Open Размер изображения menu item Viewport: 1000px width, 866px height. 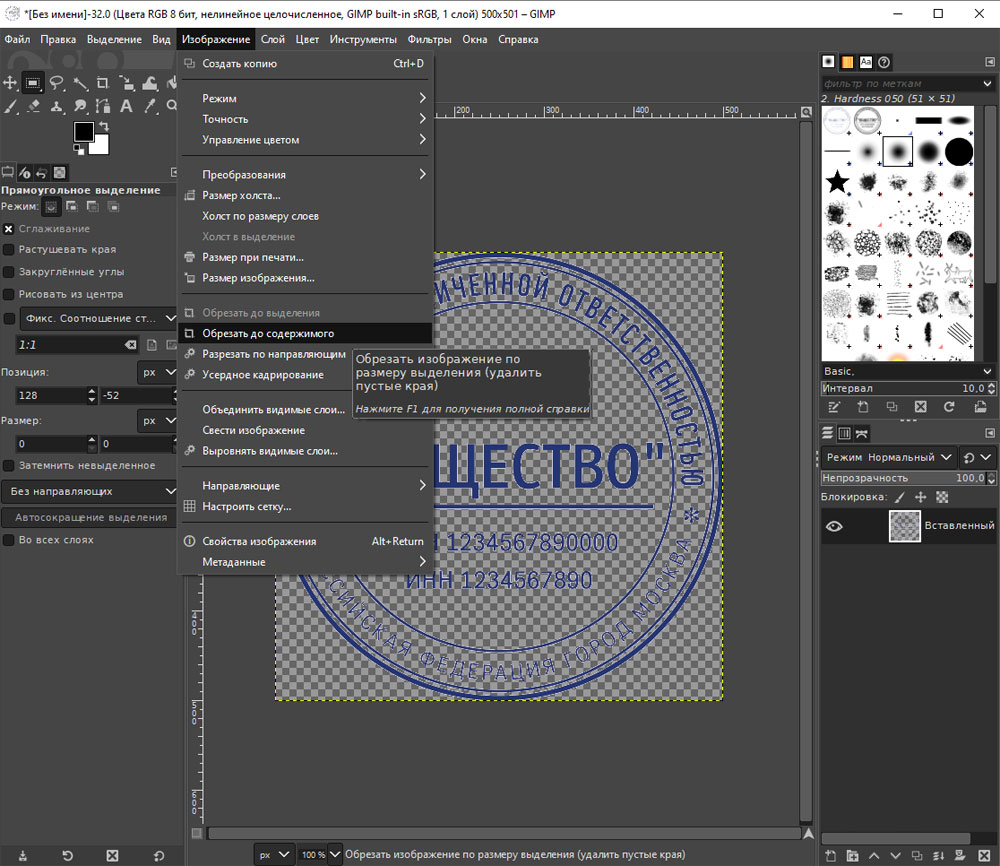[x=305, y=278]
